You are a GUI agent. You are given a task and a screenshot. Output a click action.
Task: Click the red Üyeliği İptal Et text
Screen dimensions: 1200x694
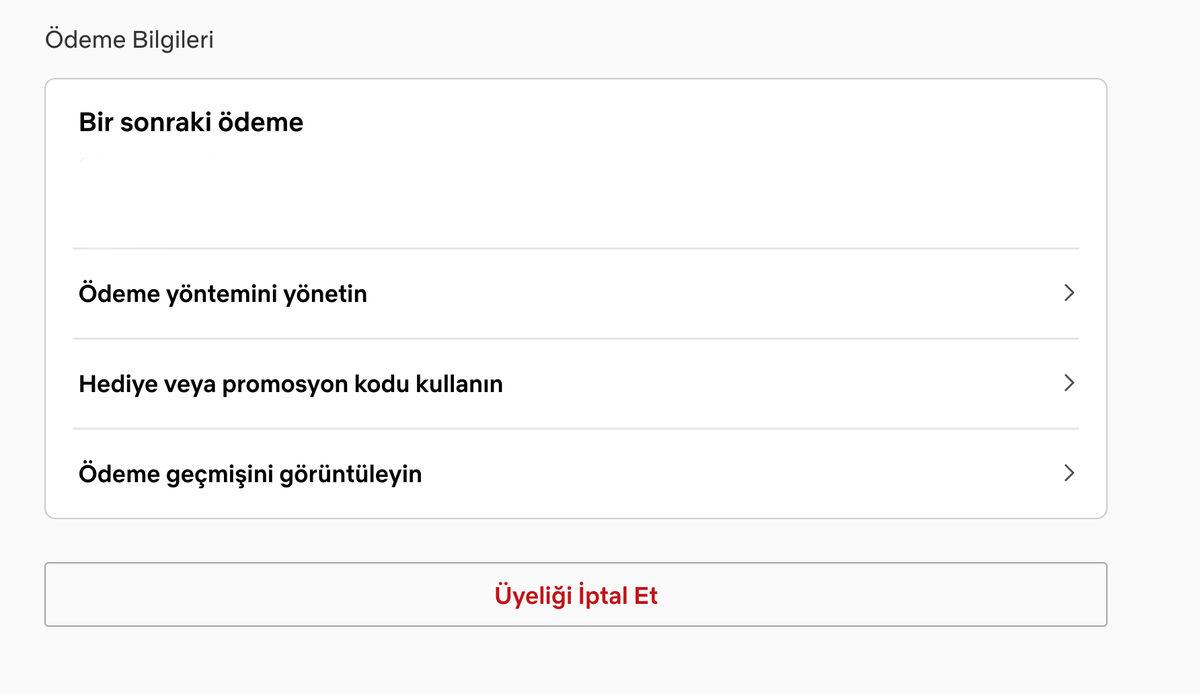click(576, 596)
